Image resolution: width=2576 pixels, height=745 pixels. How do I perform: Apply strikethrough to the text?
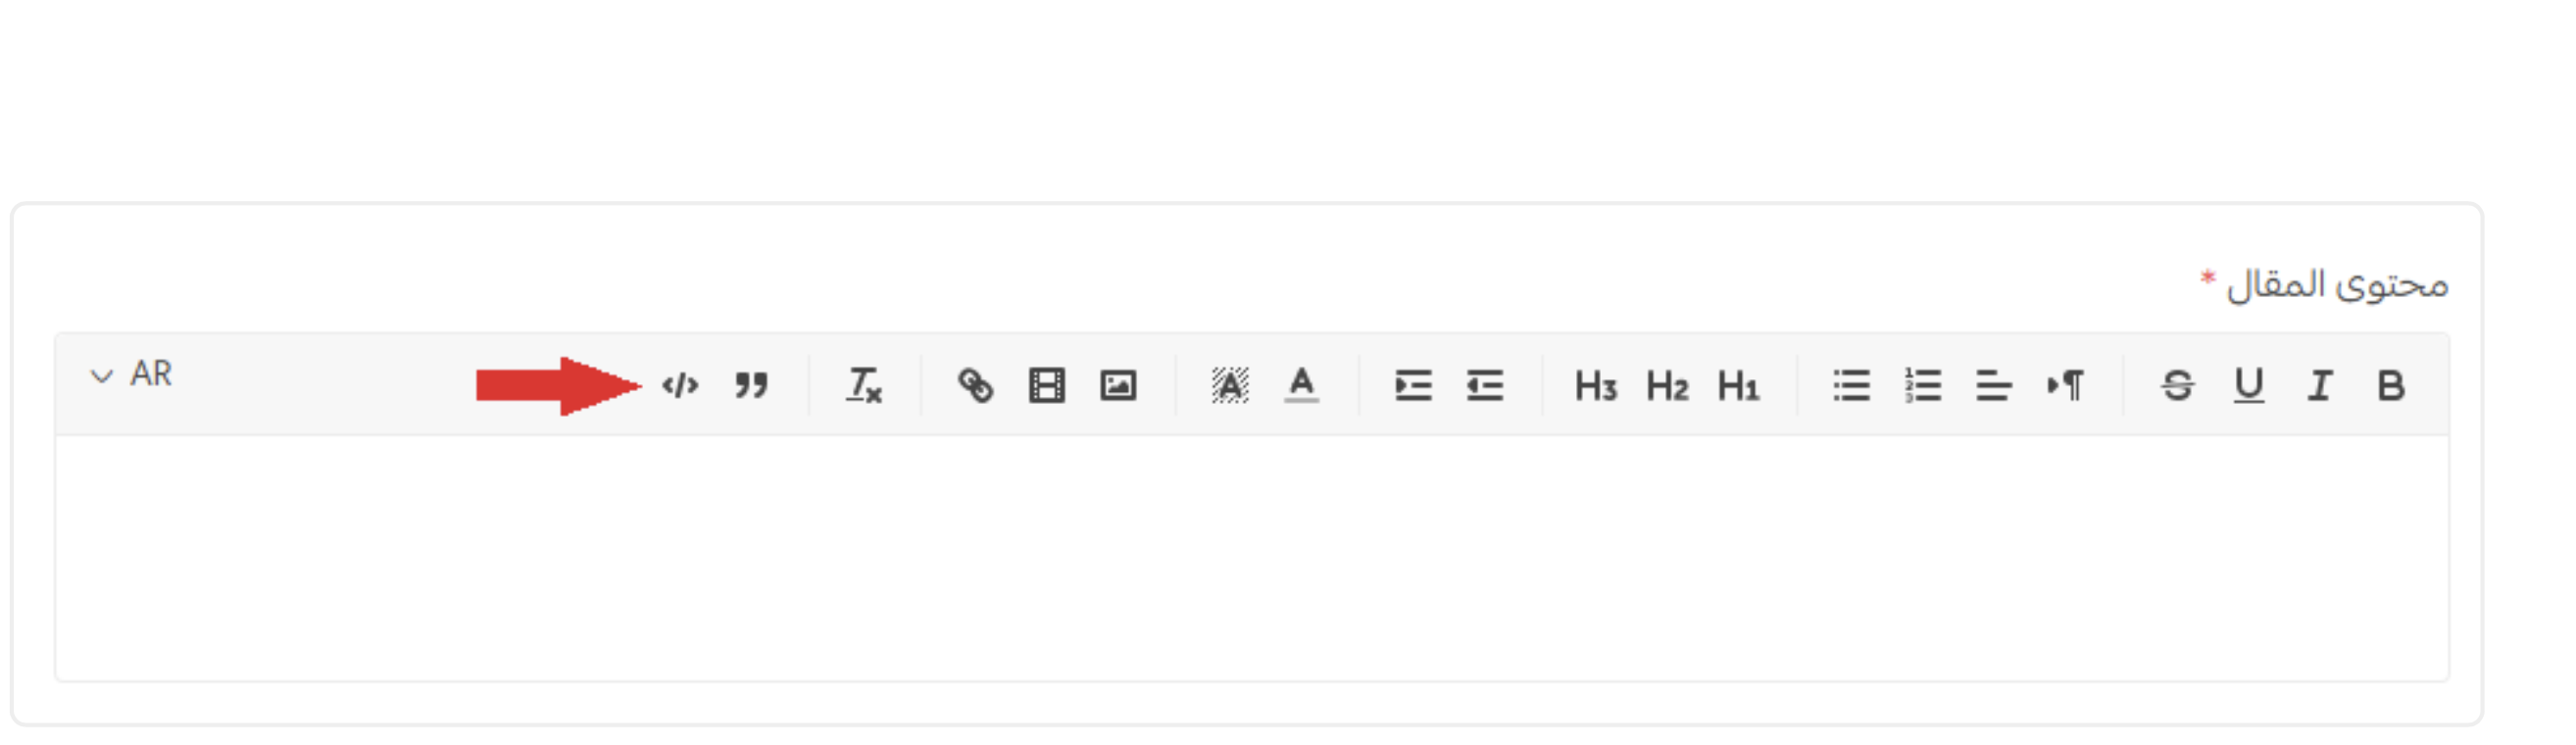coord(2177,385)
